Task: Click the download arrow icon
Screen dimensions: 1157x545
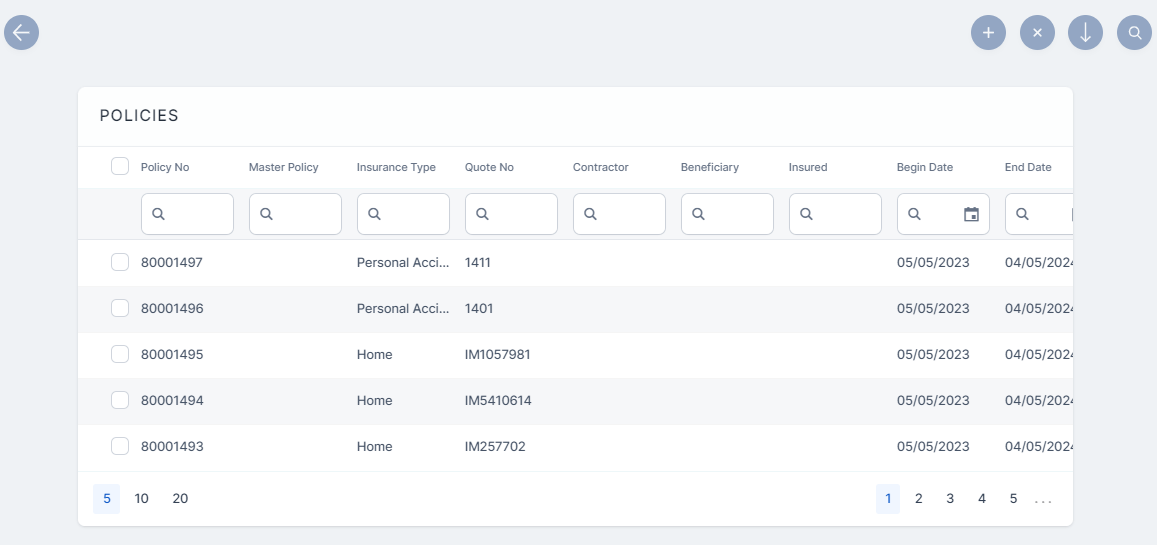Action: pyautogui.click(x=1085, y=32)
